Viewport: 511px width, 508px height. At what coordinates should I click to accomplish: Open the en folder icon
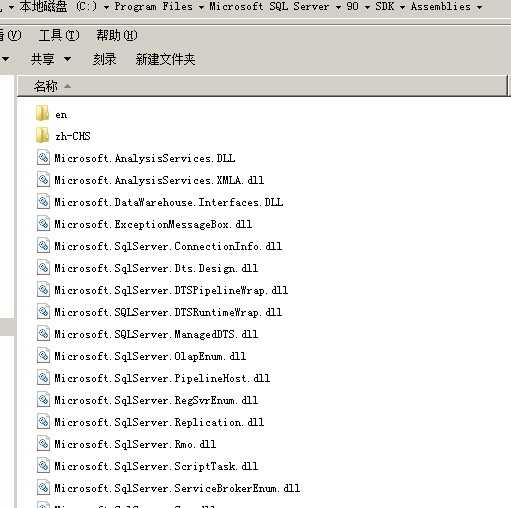click(42, 114)
